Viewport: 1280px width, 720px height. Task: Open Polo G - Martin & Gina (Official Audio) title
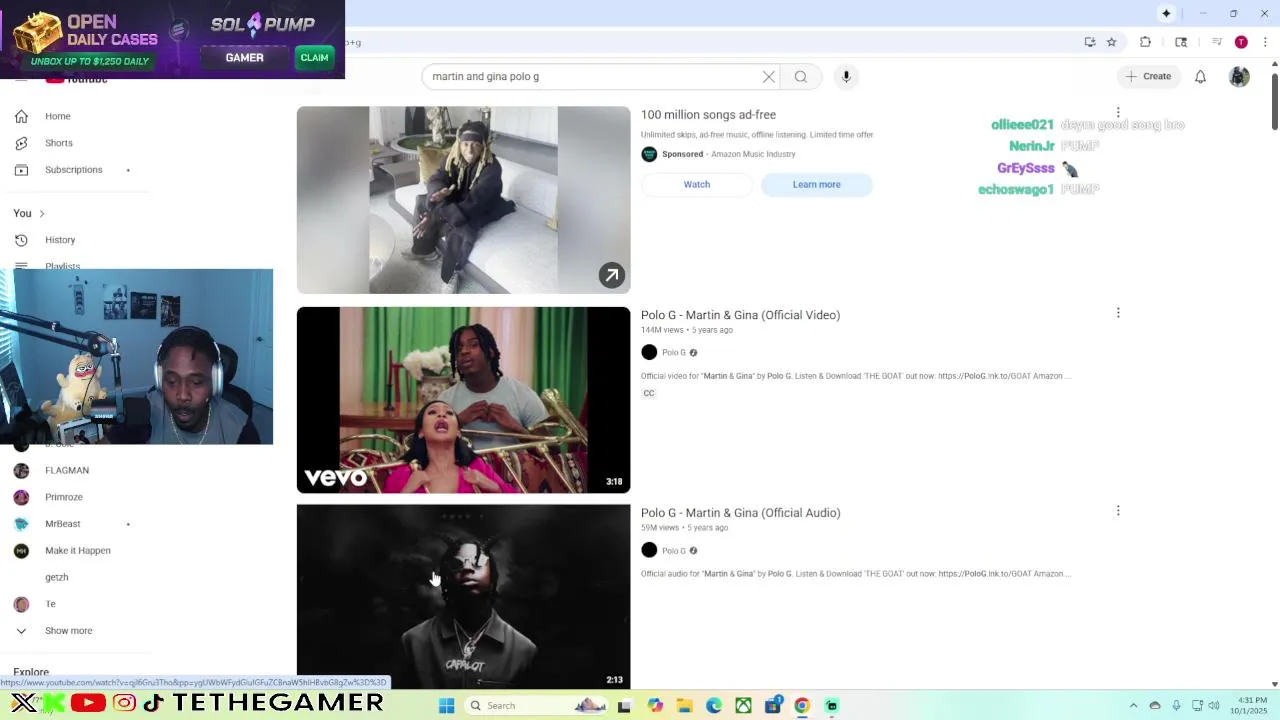click(x=740, y=513)
